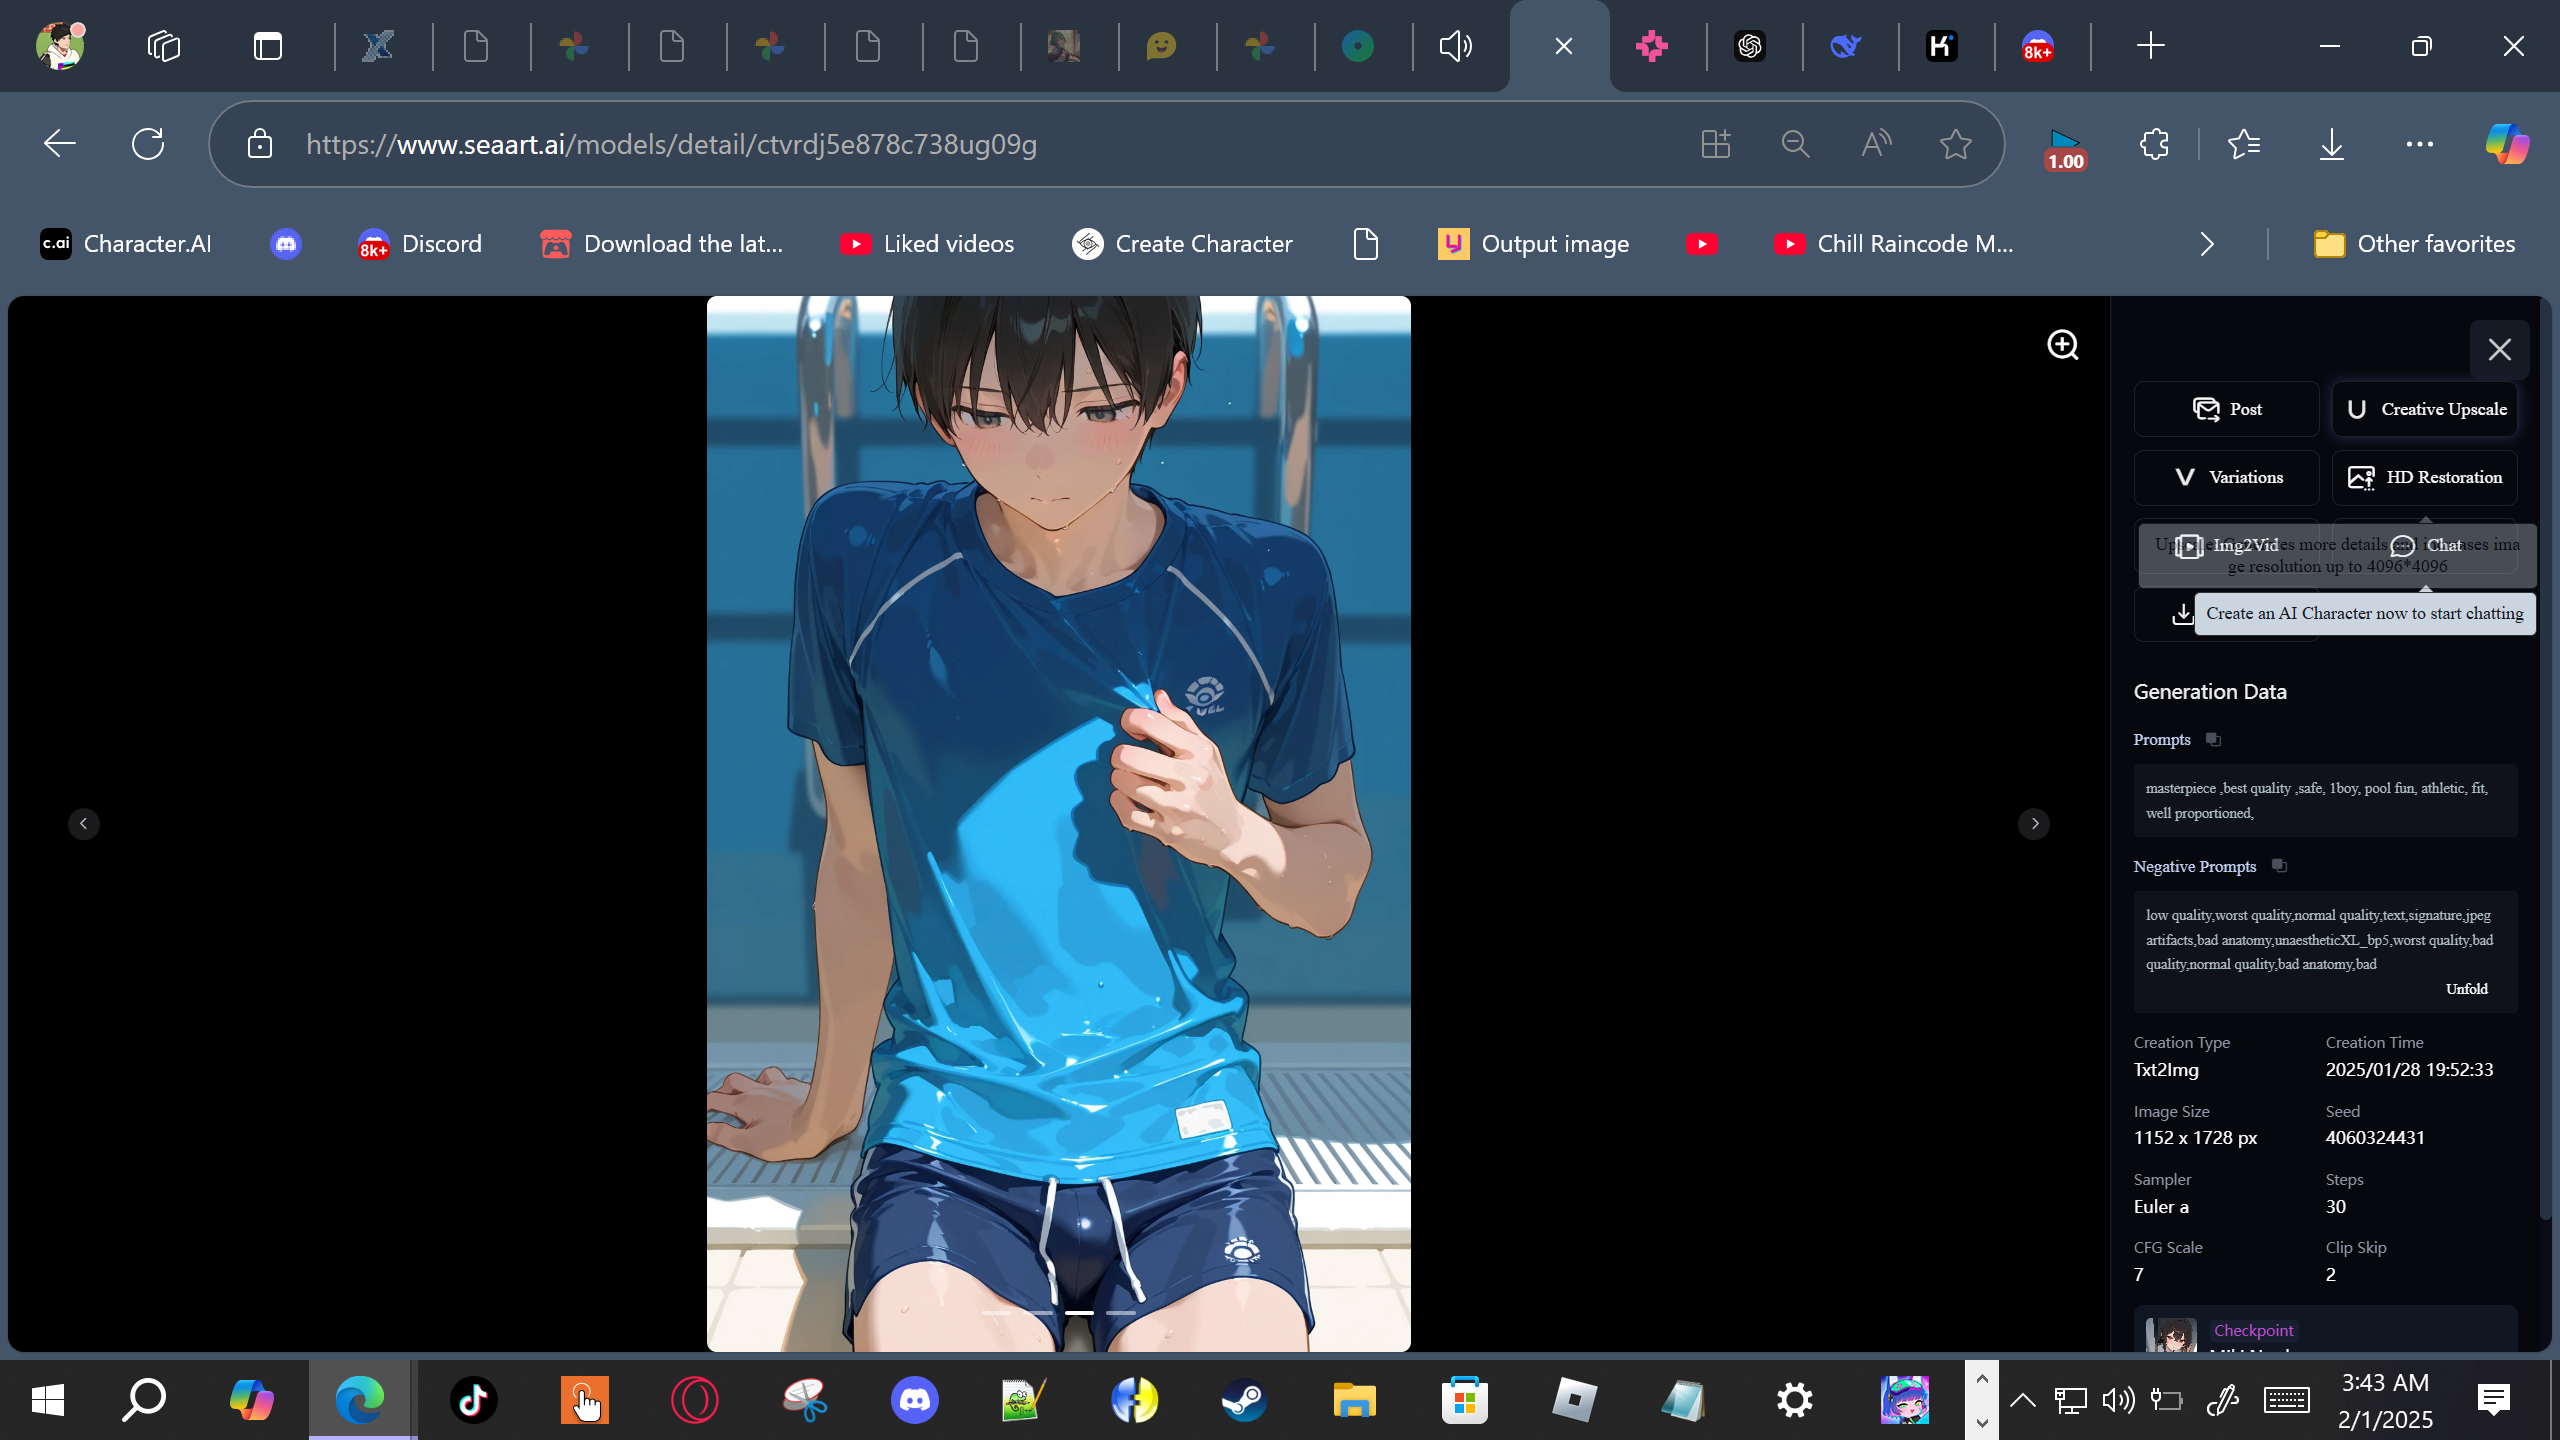Go to next image with right arrow

pos(2034,824)
